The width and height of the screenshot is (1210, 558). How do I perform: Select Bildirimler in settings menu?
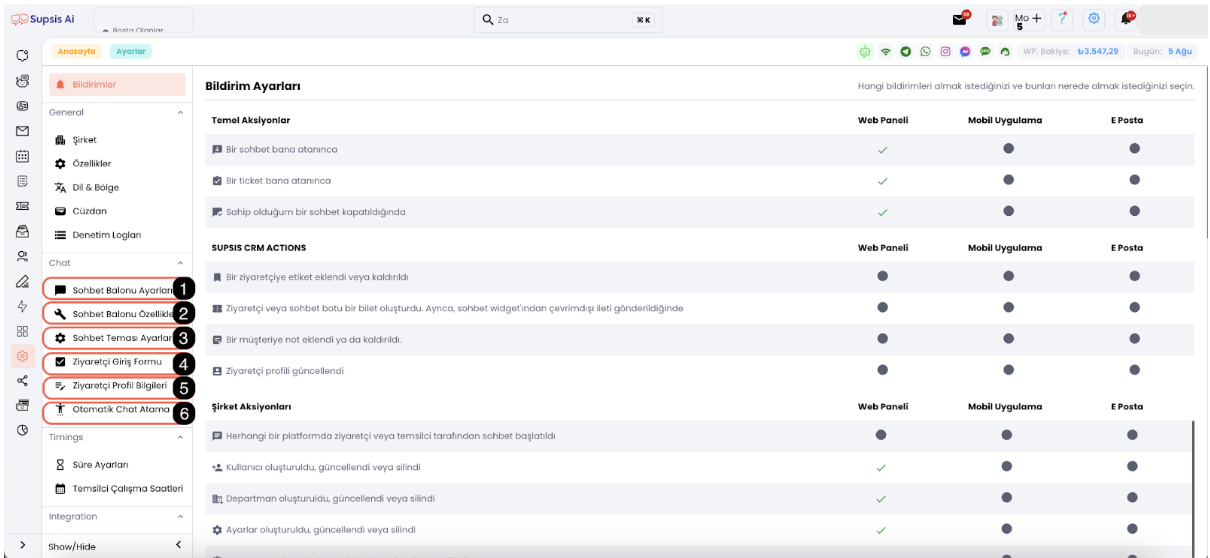click(x=116, y=85)
